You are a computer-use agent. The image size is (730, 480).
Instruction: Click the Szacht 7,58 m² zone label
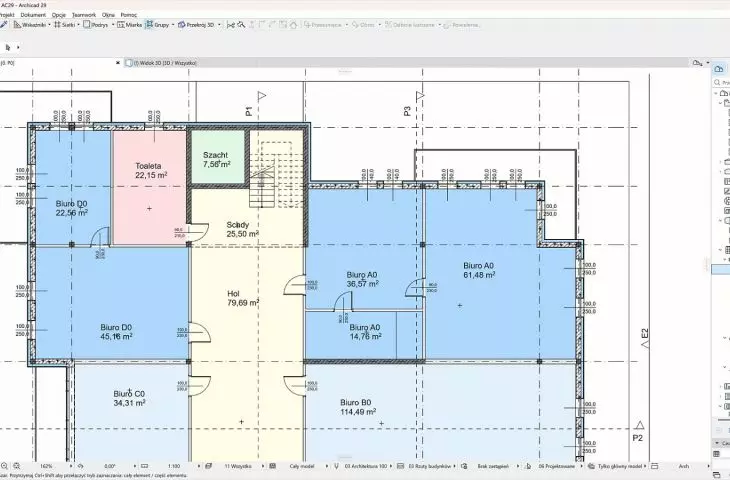click(x=216, y=159)
